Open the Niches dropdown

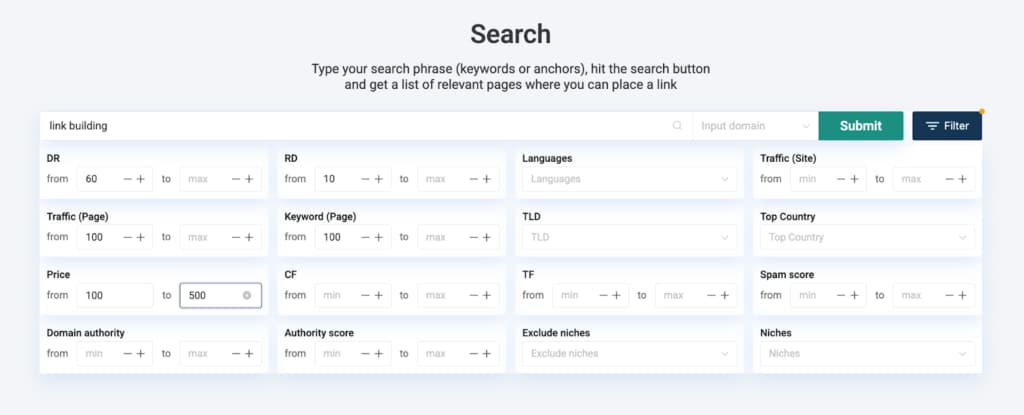[x=866, y=353]
